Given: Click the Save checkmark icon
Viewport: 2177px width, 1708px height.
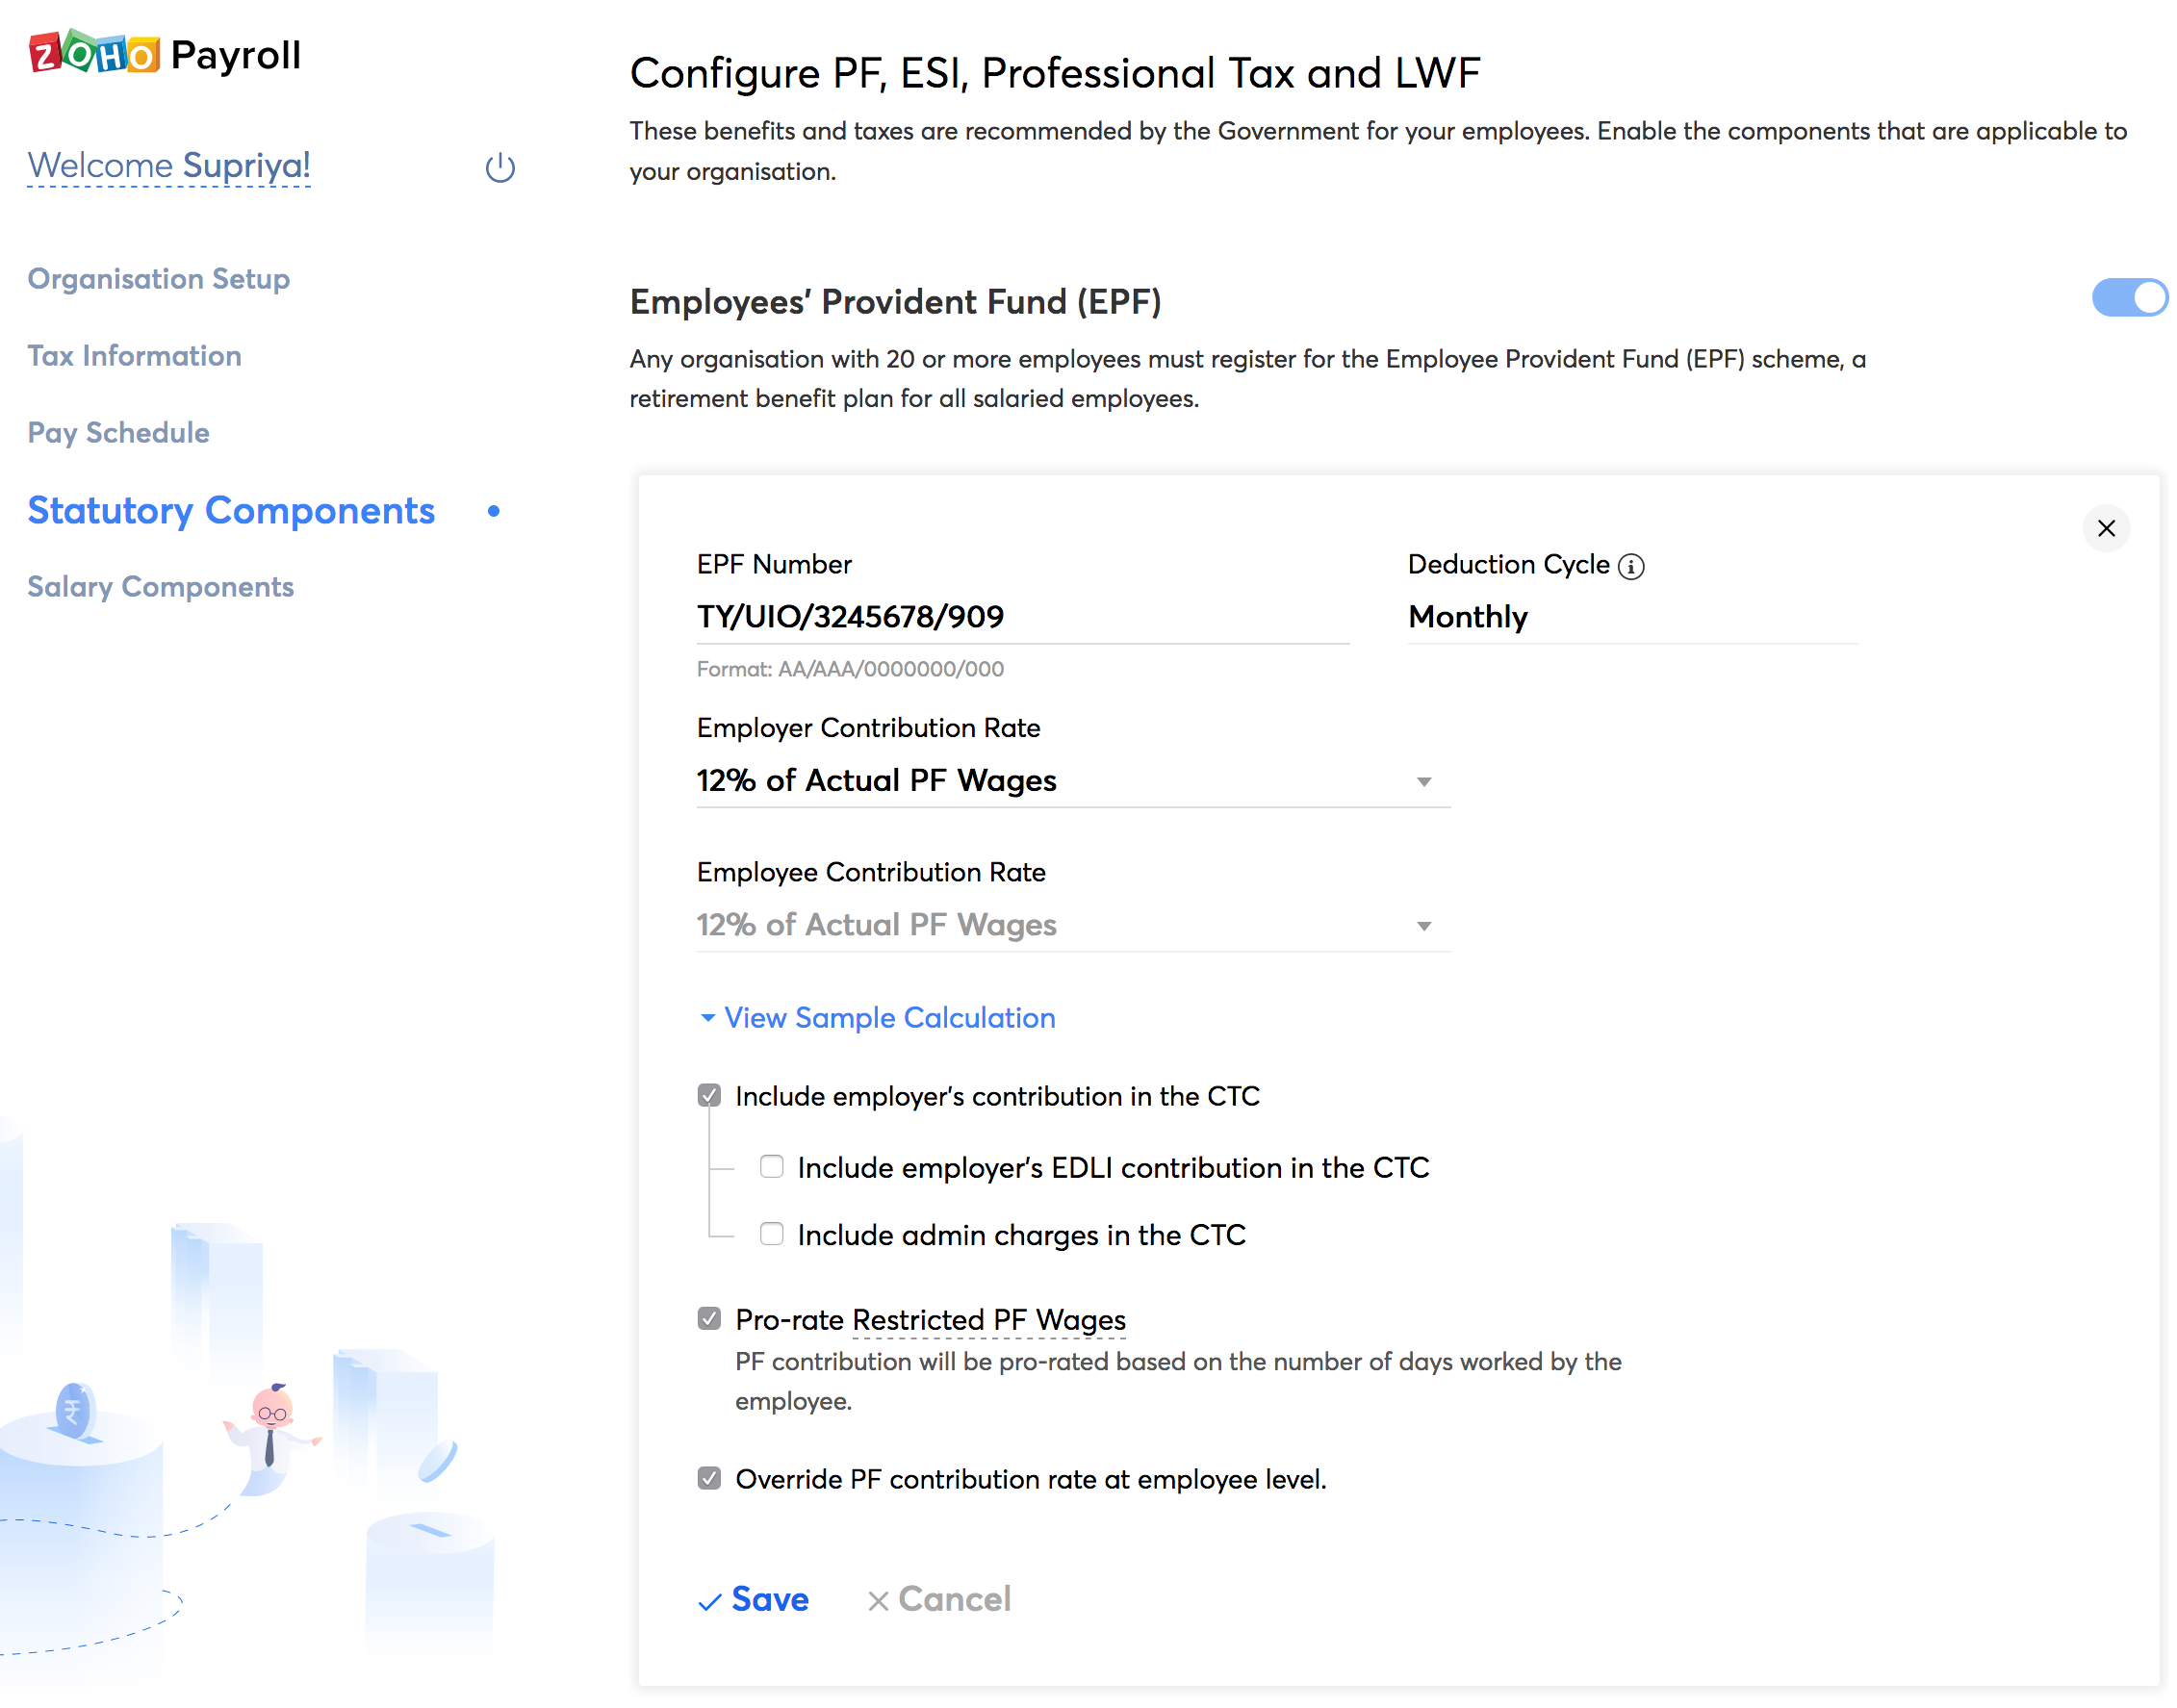Looking at the screenshot, I should tap(709, 1601).
